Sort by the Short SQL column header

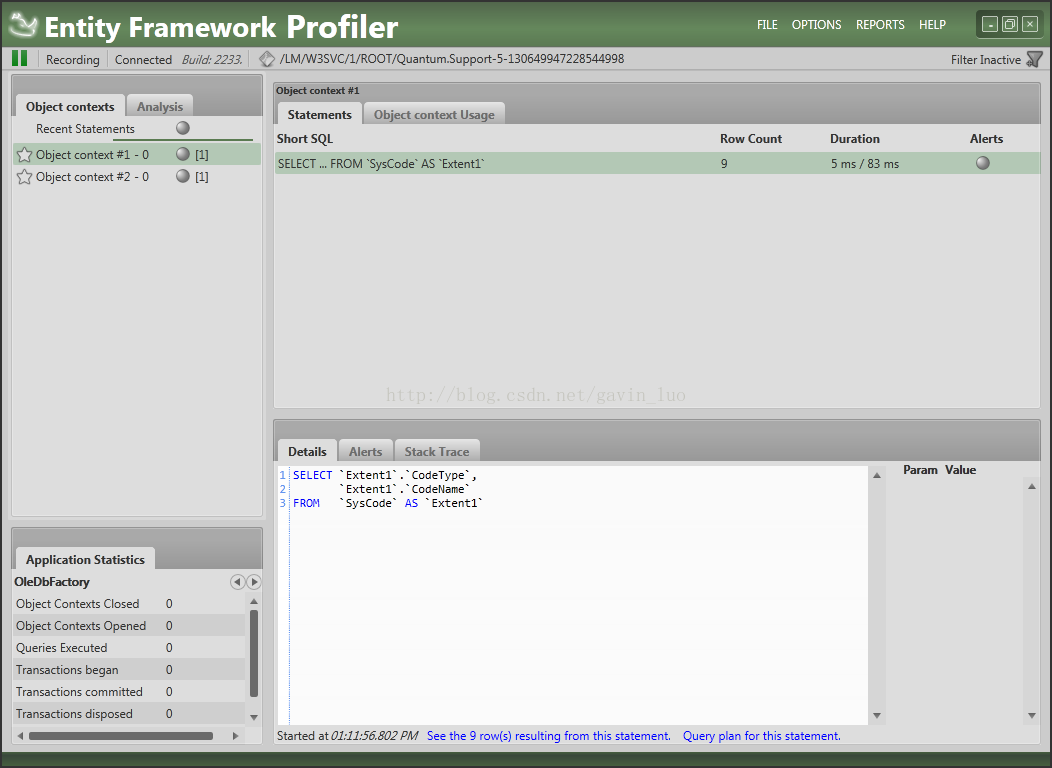pyautogui.click(x=305, y=139)
